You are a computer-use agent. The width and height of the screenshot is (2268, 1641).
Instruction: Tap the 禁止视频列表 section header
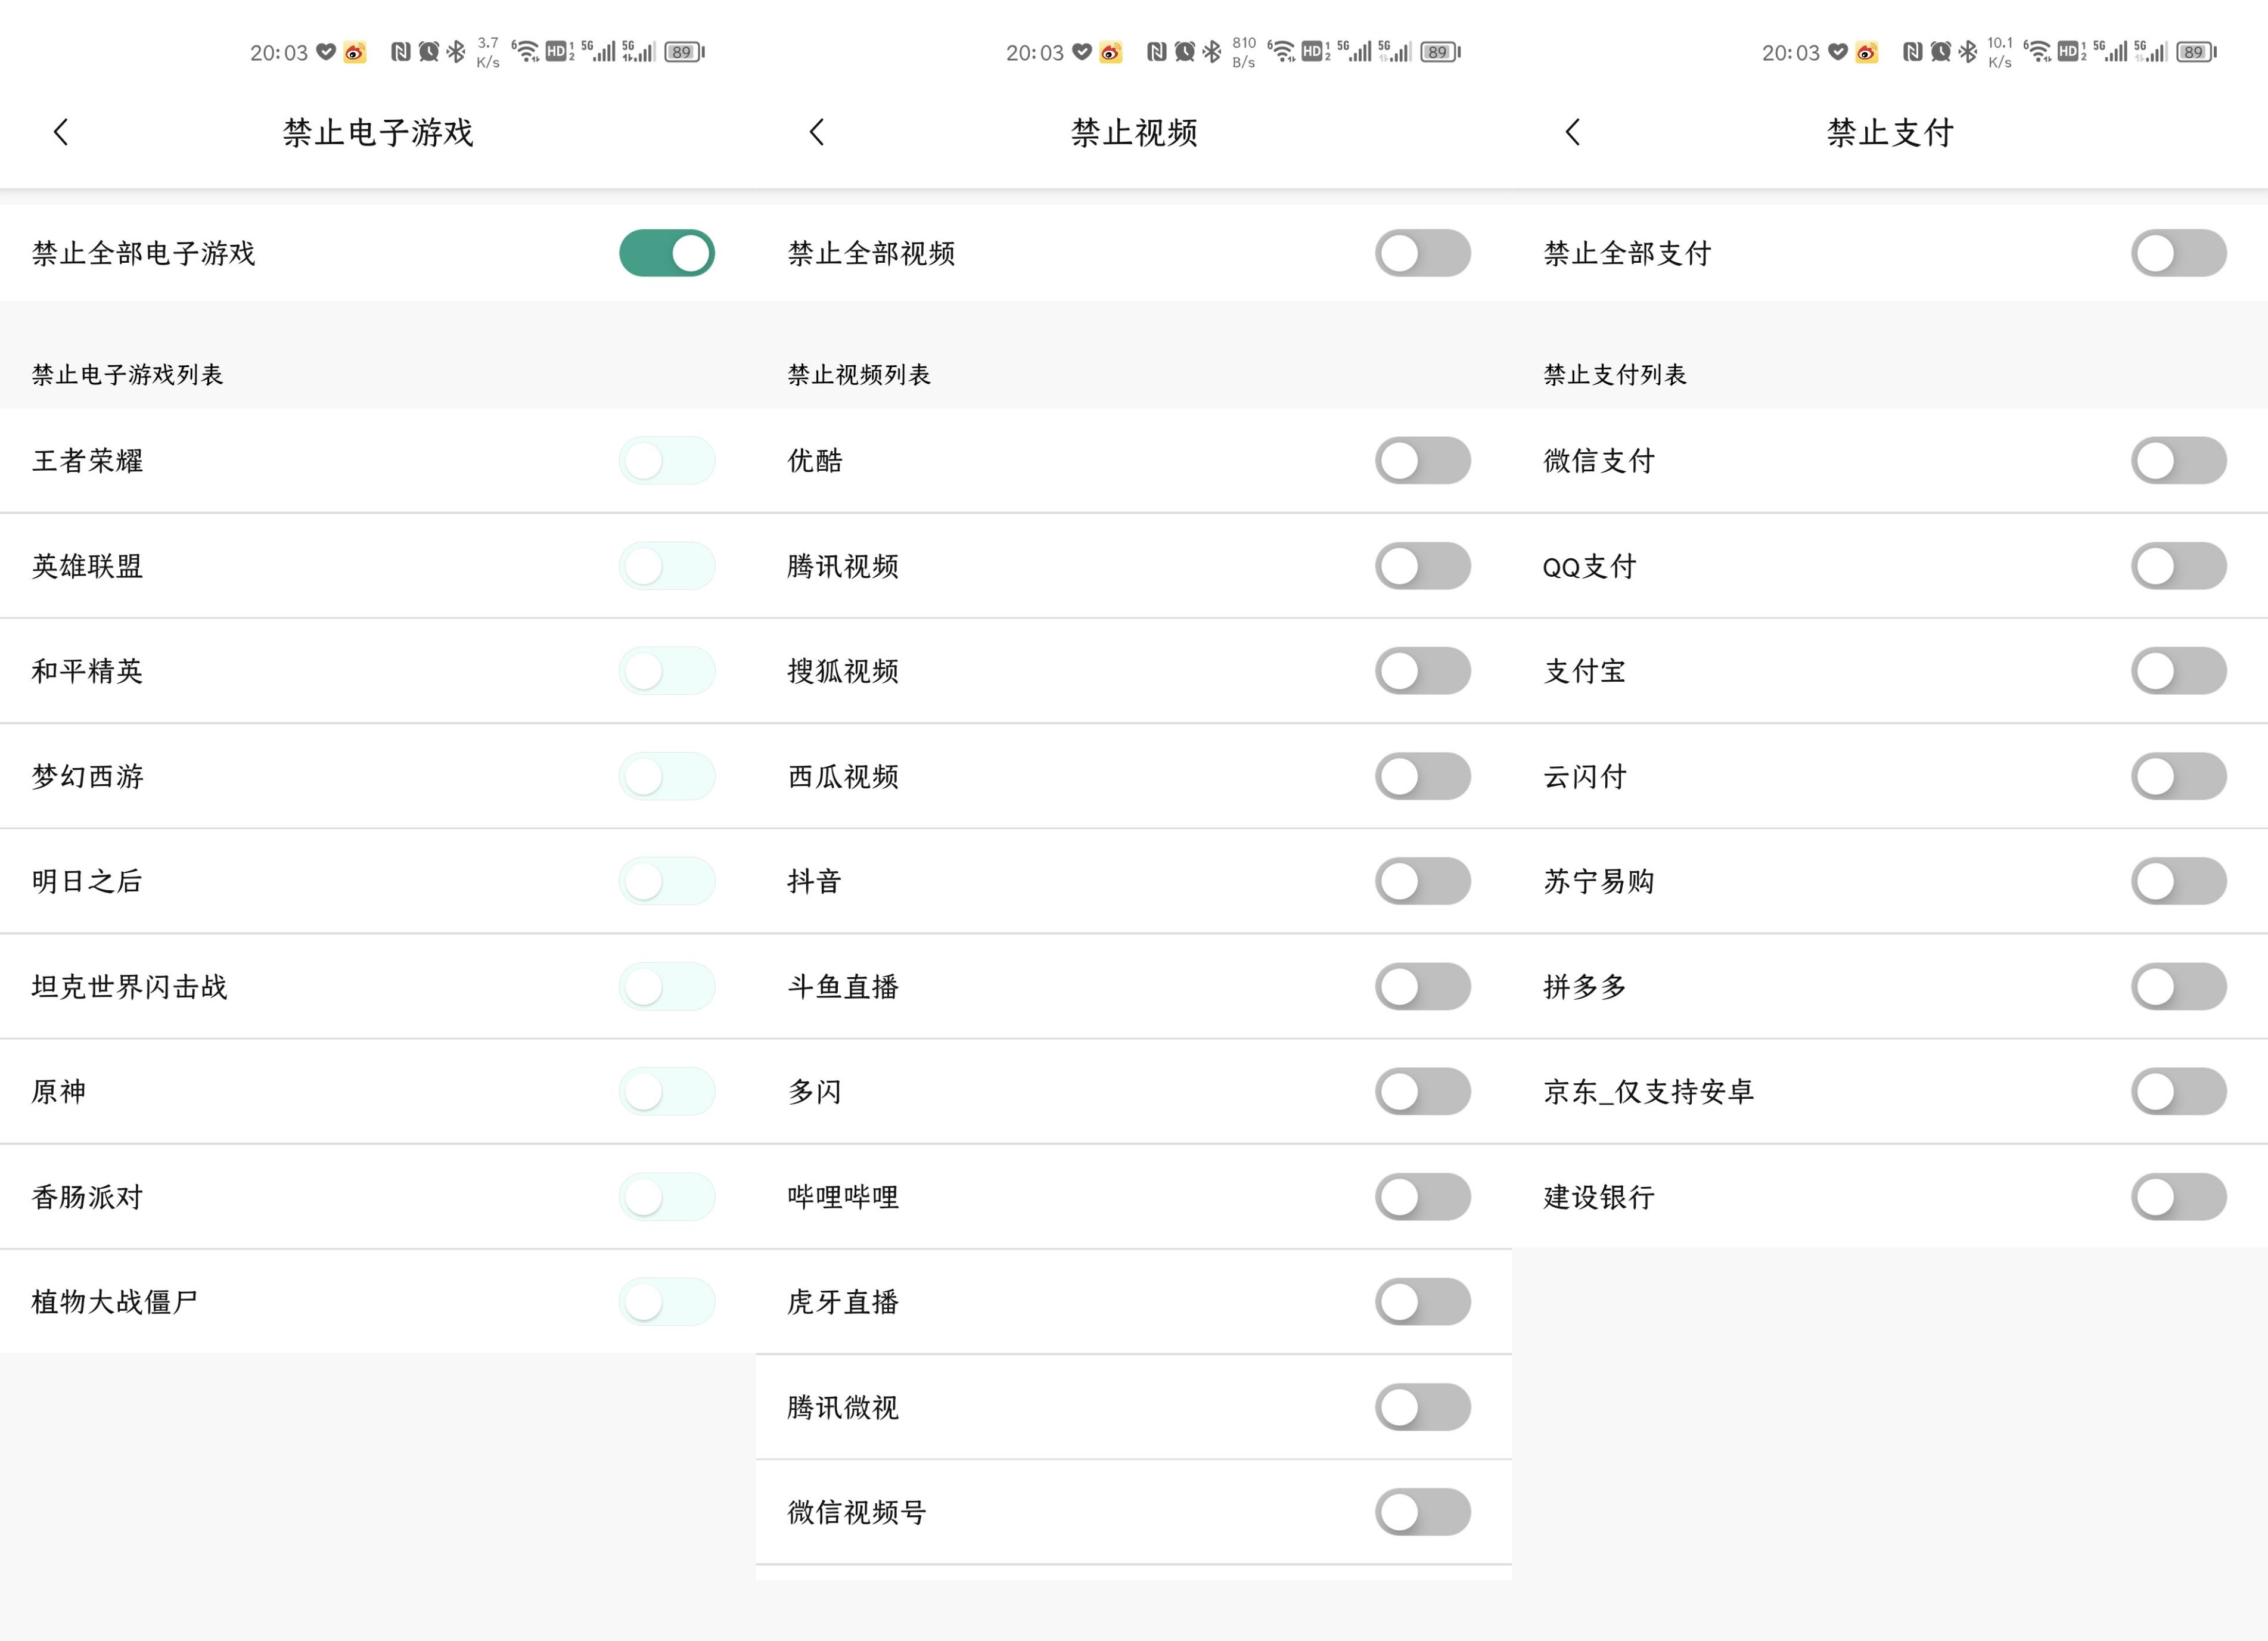tap(859, 375)
